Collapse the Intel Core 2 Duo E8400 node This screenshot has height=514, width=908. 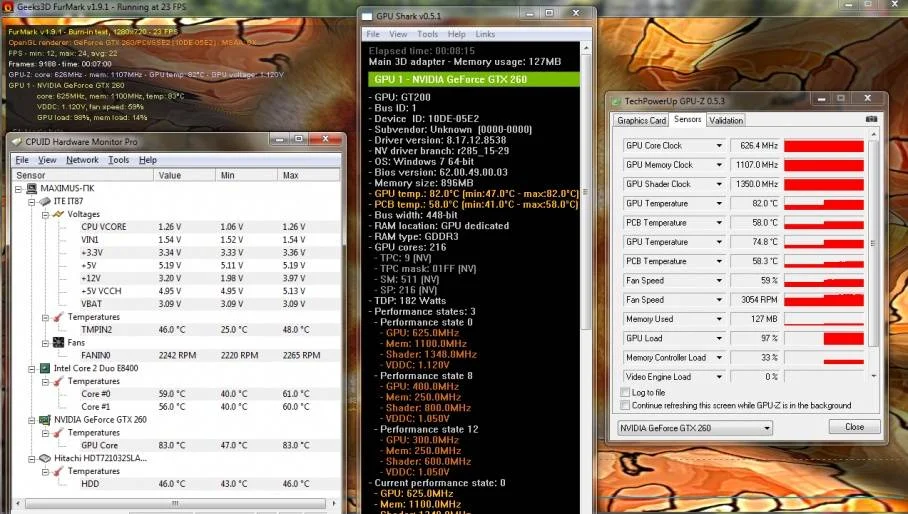tap(32, 369)
